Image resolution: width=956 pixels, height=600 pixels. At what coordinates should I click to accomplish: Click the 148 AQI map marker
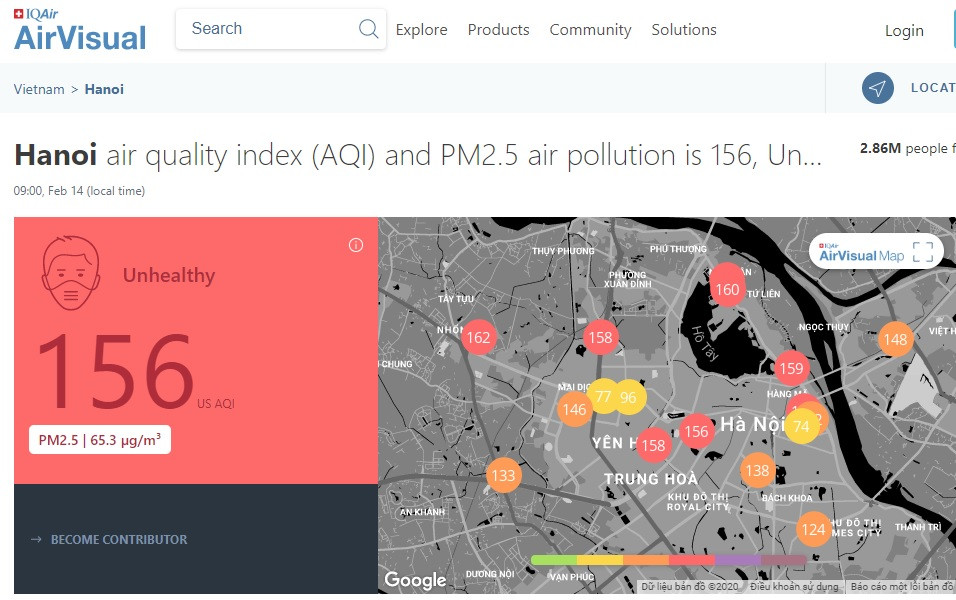click(895, 340)
